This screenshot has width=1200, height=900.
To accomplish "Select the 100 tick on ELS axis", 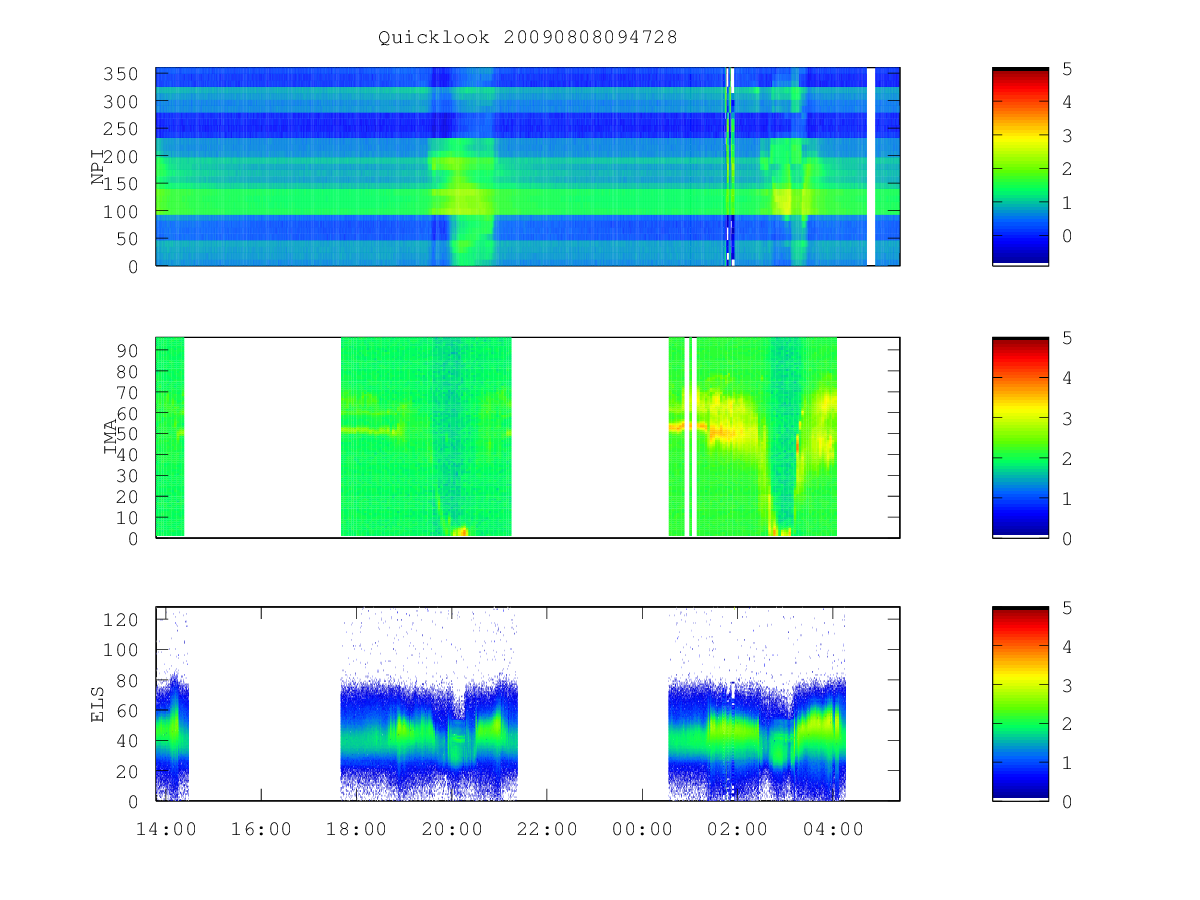I will pyautogui.click(x=124, y=649).
